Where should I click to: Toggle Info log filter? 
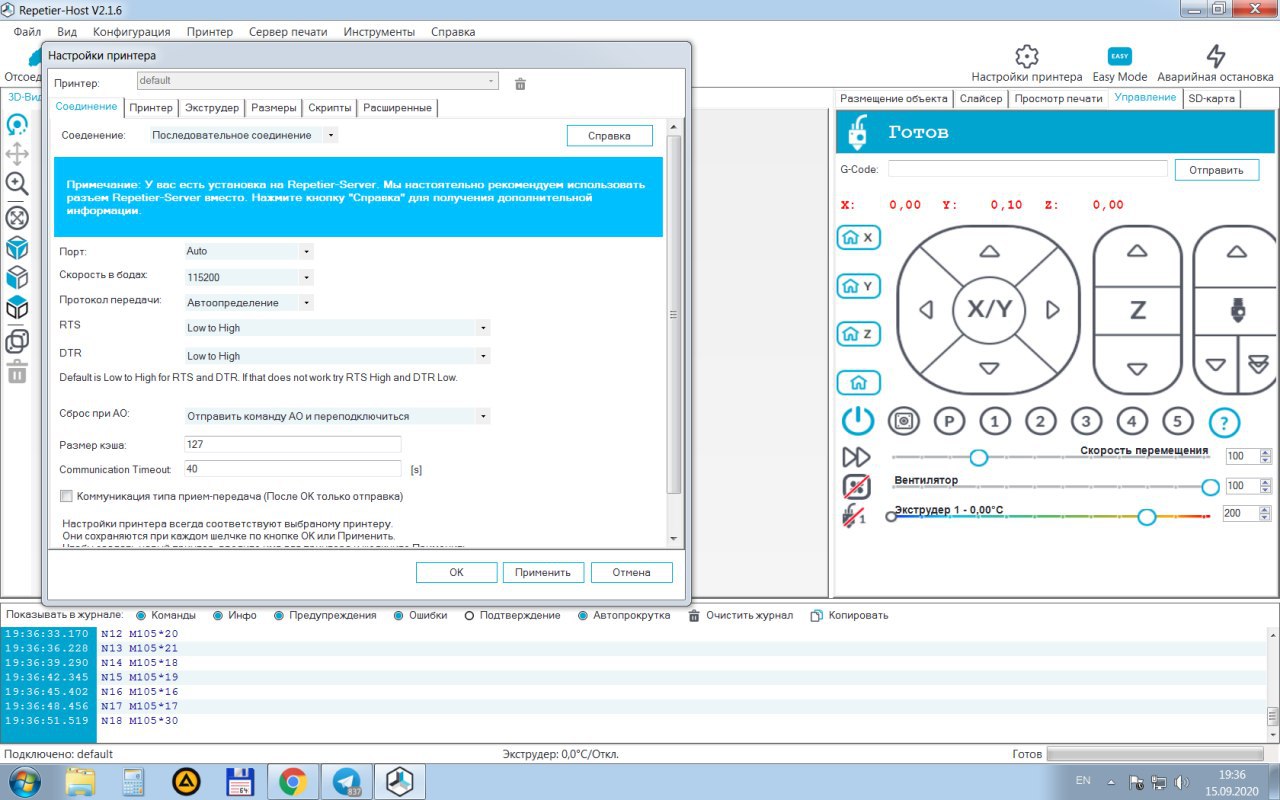click(x=216, y=615)
